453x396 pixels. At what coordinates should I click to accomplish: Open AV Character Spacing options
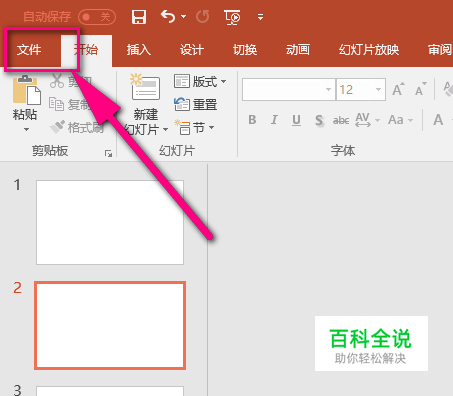pyautogui.click(x=367, y=120)
